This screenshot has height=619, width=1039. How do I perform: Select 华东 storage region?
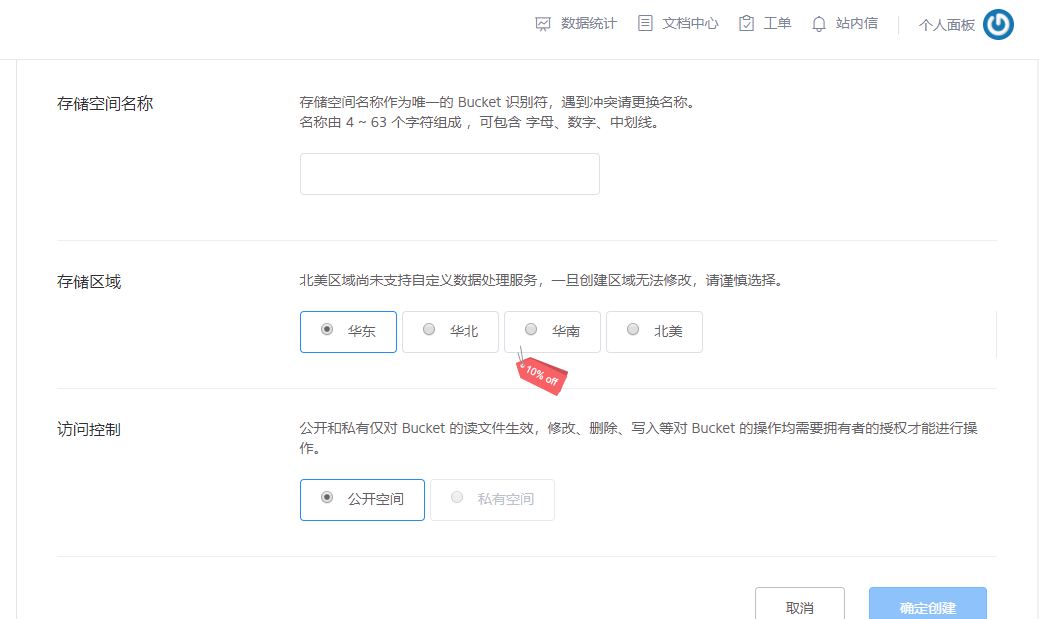[x=348, y=332]
